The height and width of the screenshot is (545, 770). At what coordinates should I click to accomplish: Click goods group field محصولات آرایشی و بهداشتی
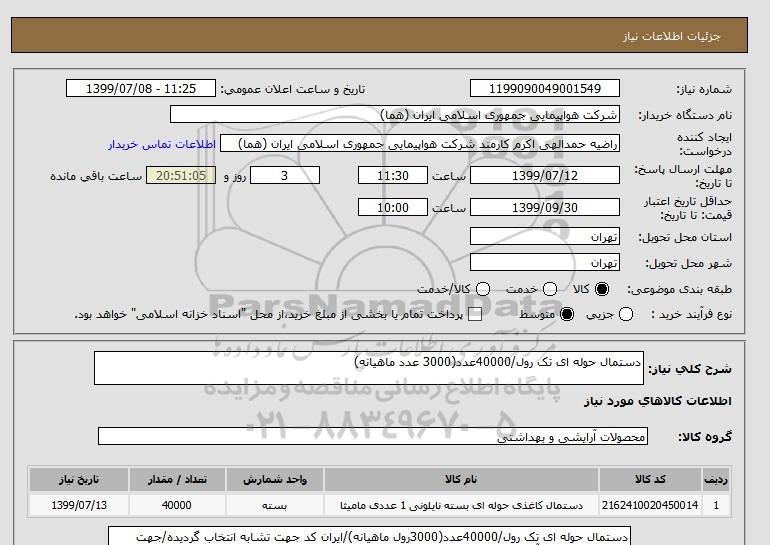[x=373, y=436]
